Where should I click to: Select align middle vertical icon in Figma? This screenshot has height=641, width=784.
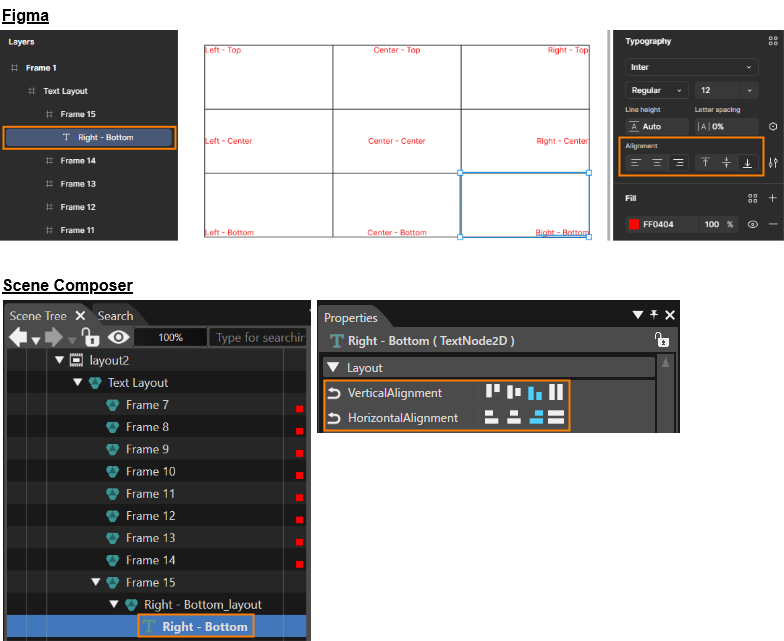tap(726, 162)
